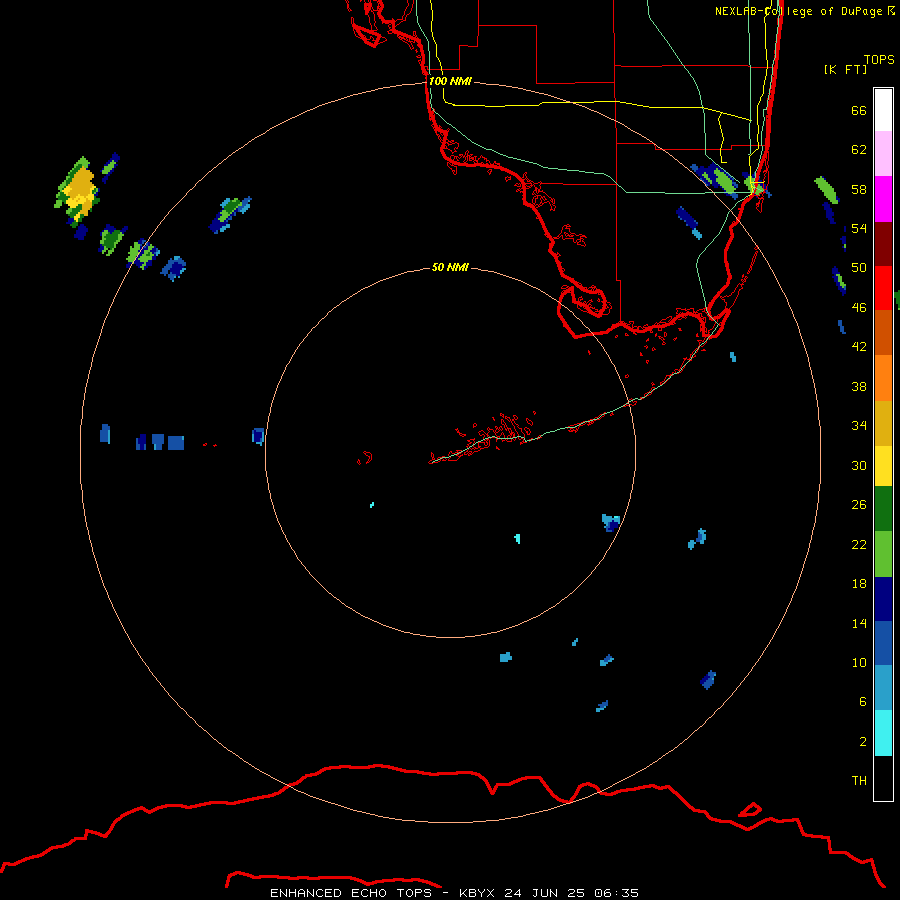Image resolution: width=900 pixels, height=900 pixels.
Task: Click the 58 value on legend scale
Action: [x=859, y=189]
